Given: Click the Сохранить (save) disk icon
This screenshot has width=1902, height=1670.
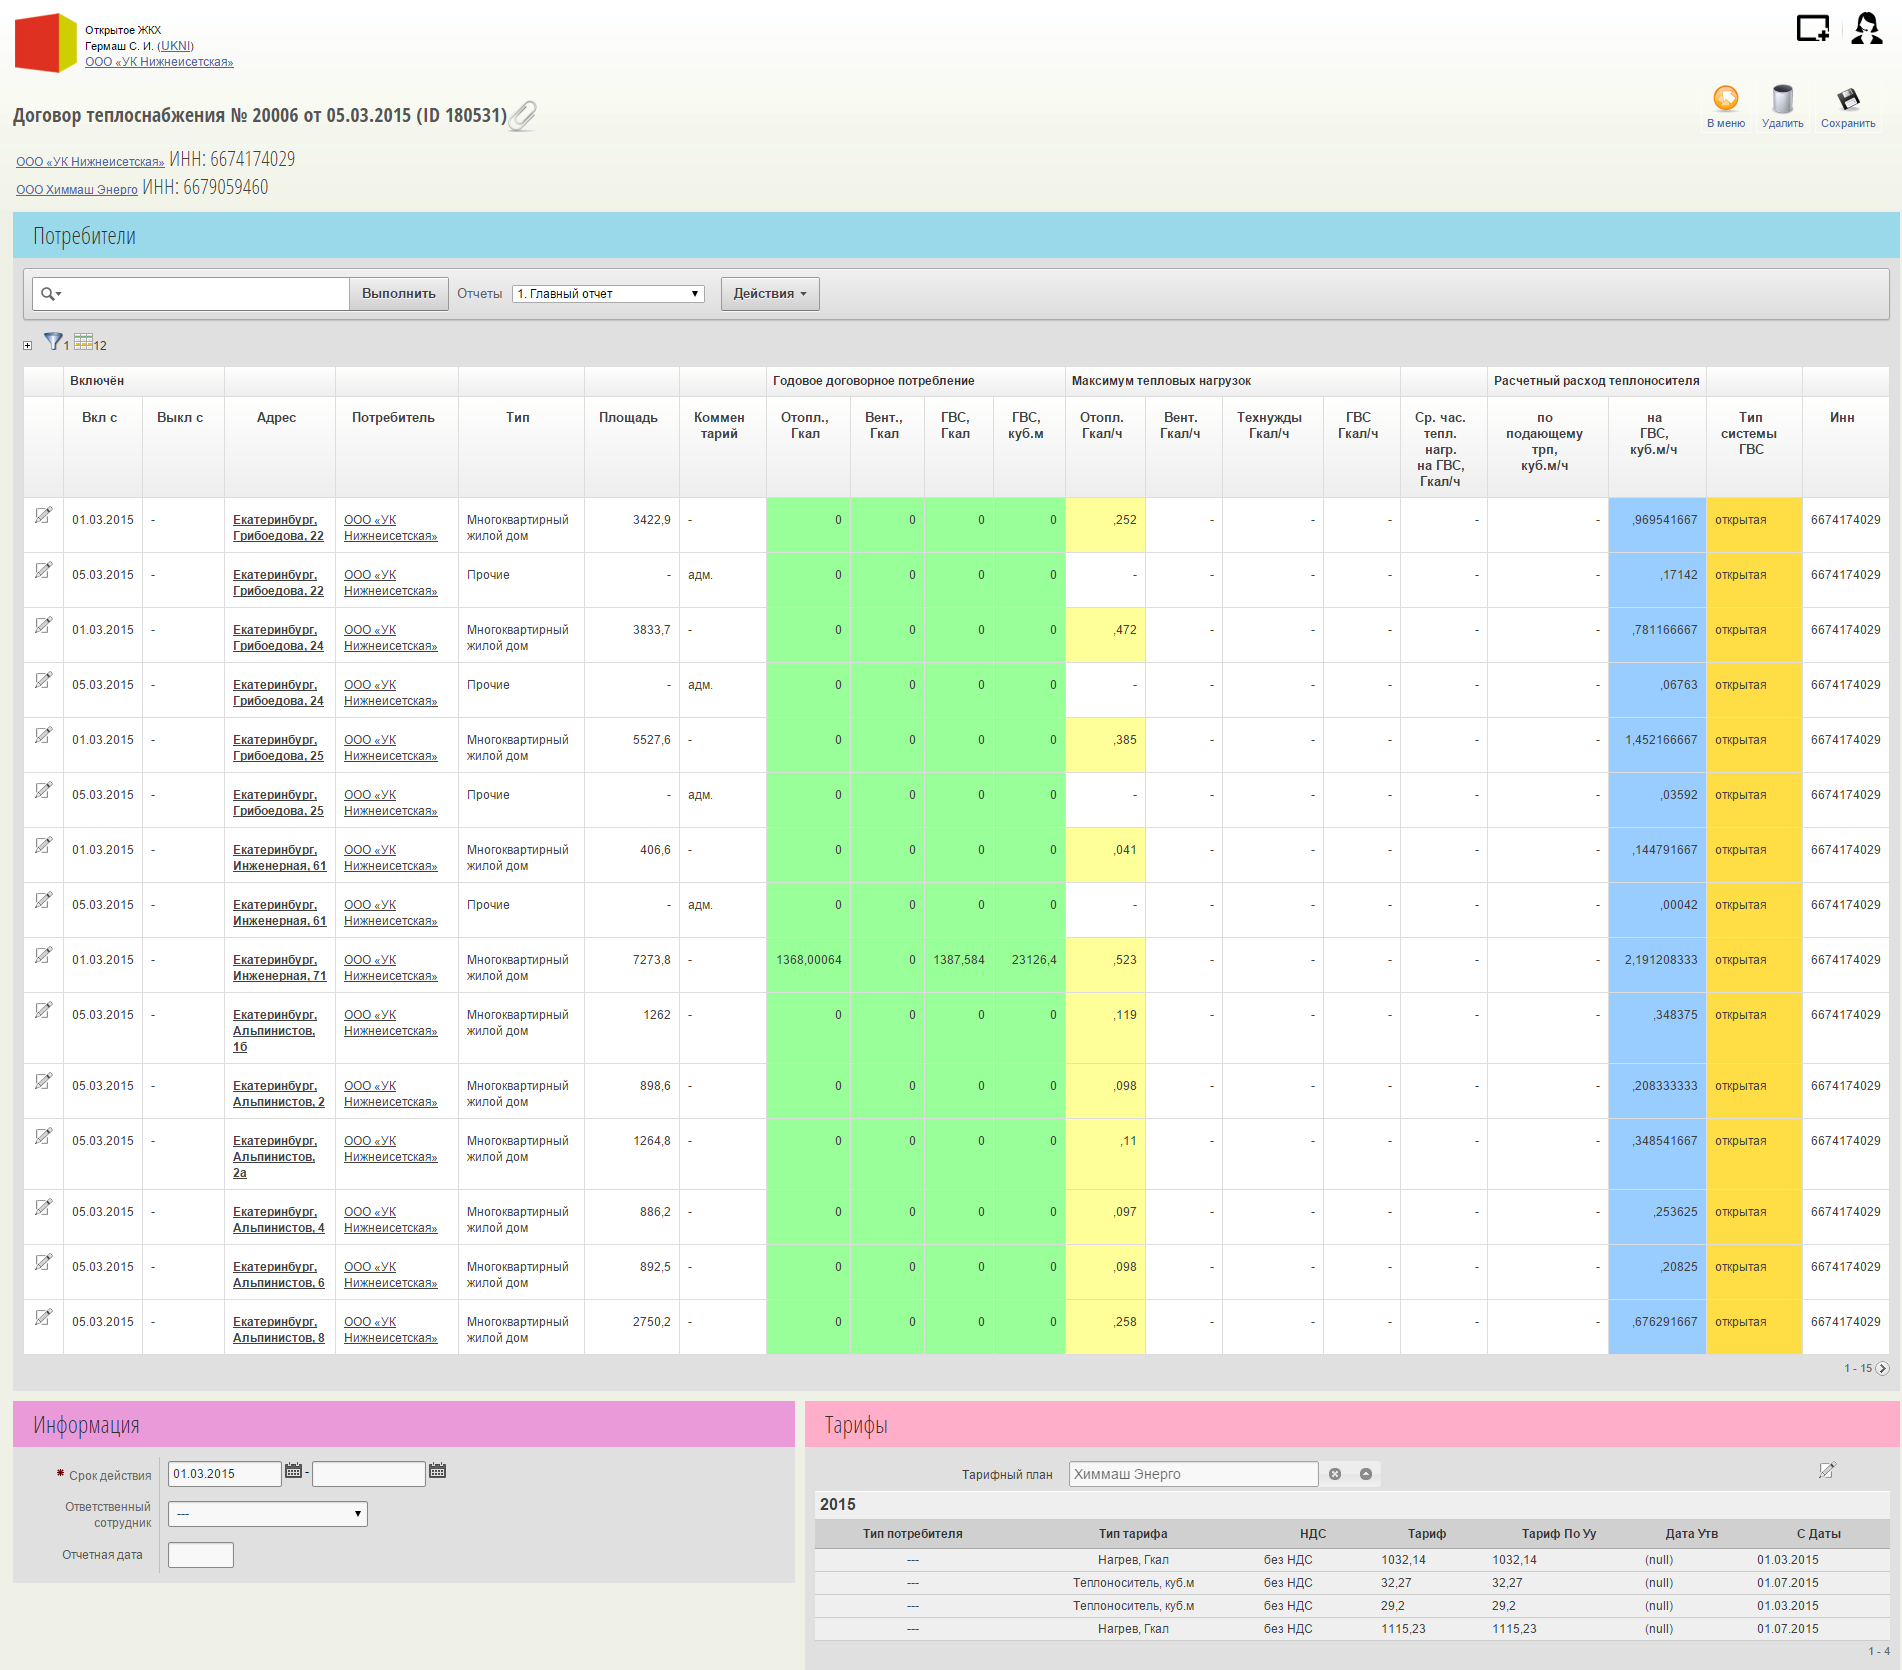Looking at the screenshot, I should click(1847, 100).
